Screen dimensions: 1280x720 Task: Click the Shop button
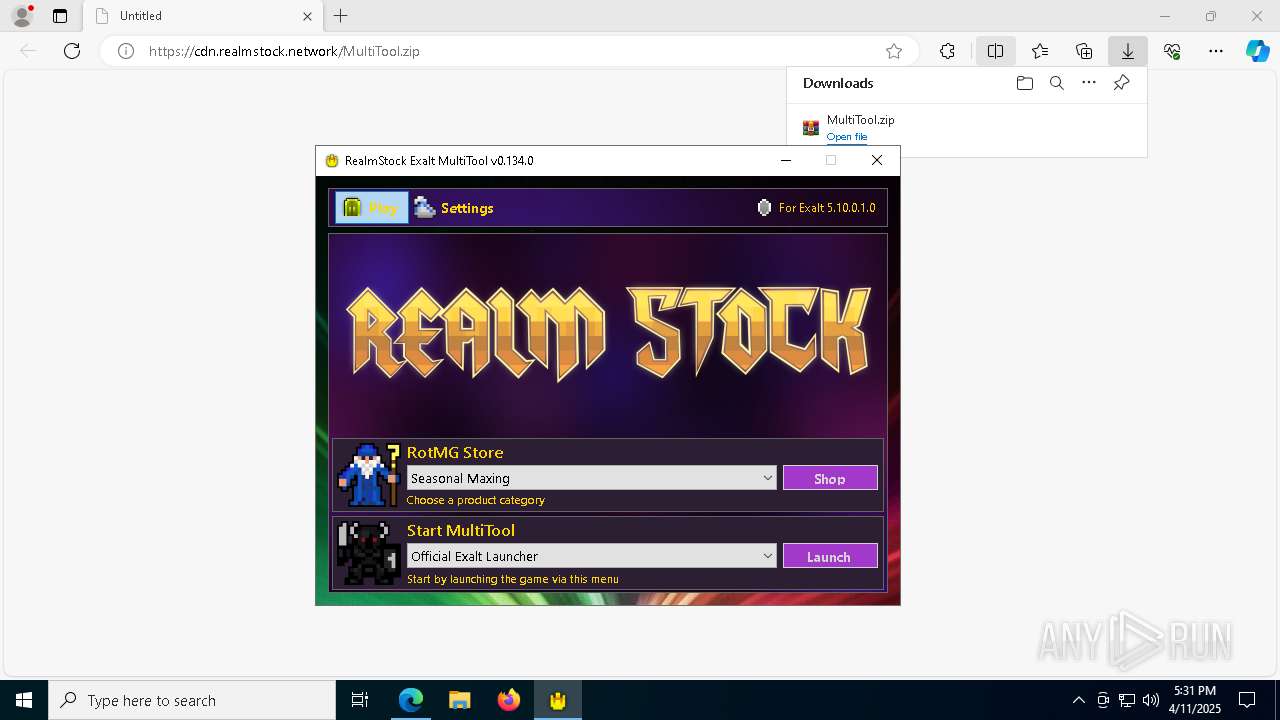pyautogui.click(x=830, y=478)
